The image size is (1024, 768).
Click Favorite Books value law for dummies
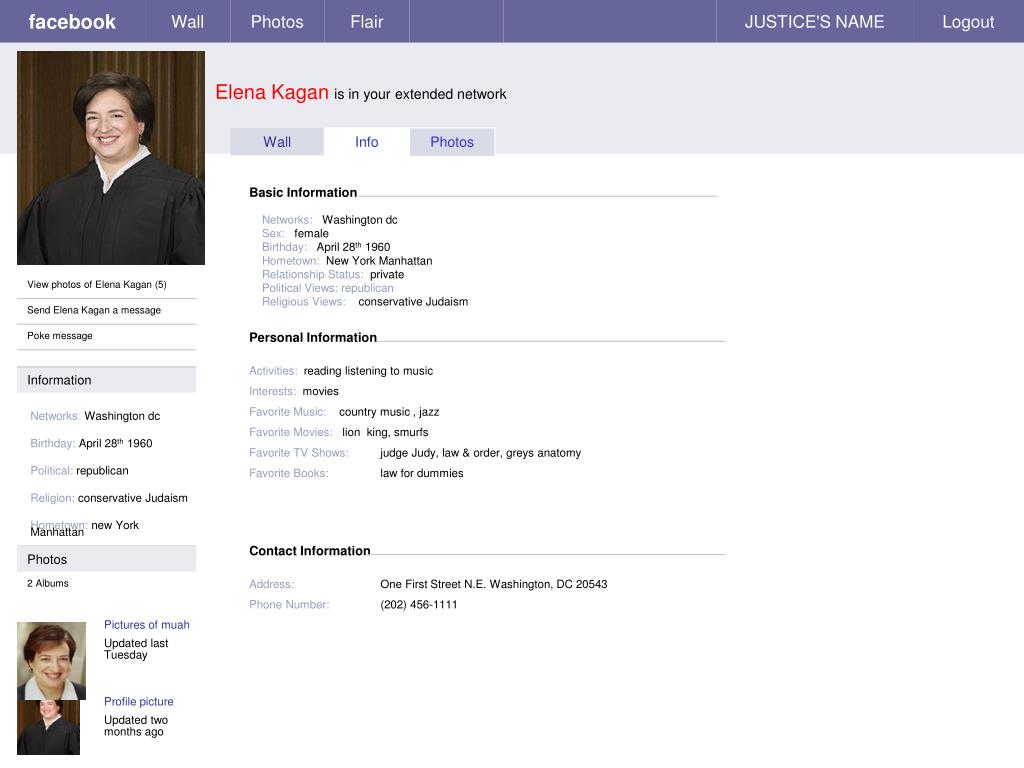click(422, 473)
